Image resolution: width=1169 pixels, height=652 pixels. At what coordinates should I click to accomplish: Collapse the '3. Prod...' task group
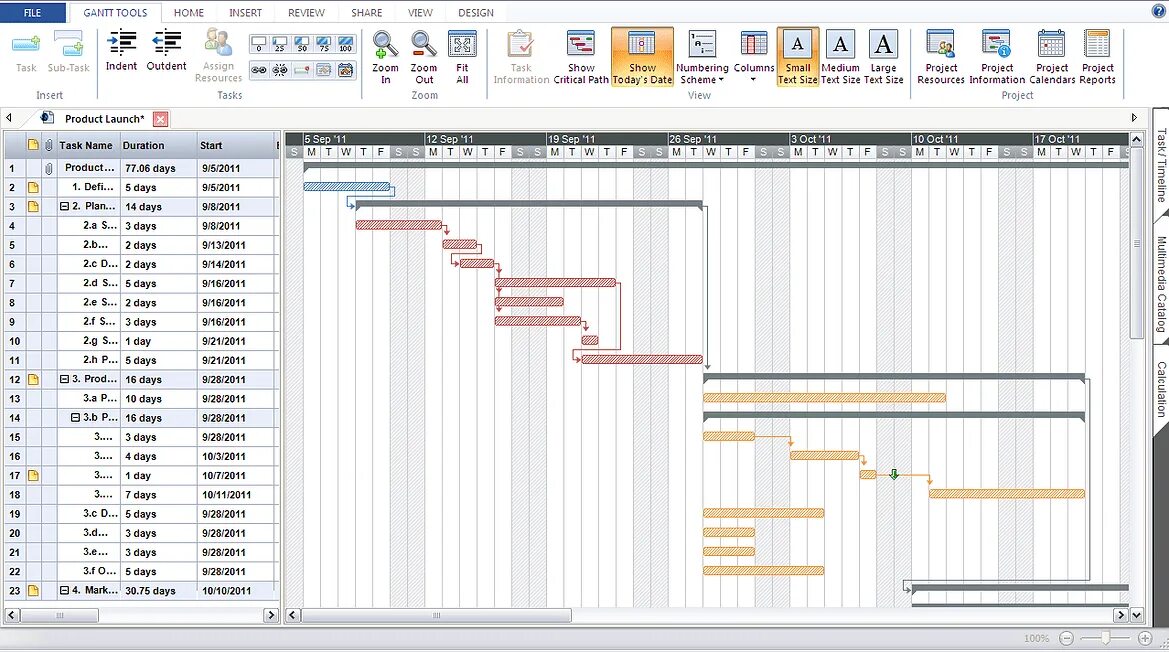(64, 379)
